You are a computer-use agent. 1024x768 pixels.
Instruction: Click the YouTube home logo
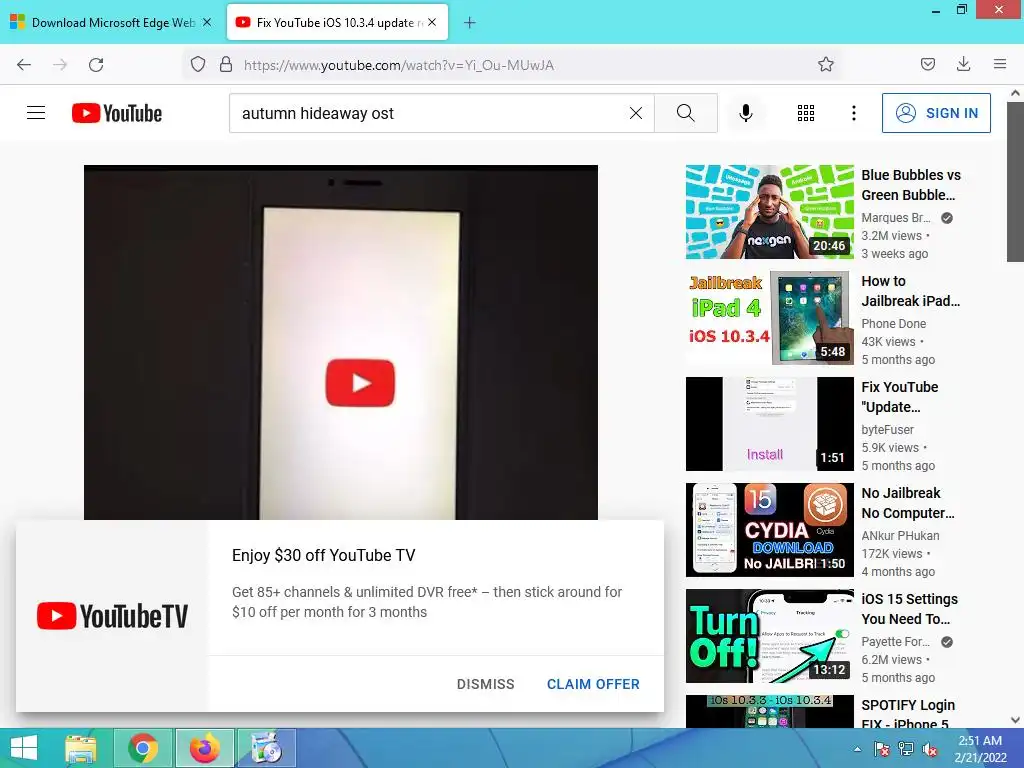(117, 113)
